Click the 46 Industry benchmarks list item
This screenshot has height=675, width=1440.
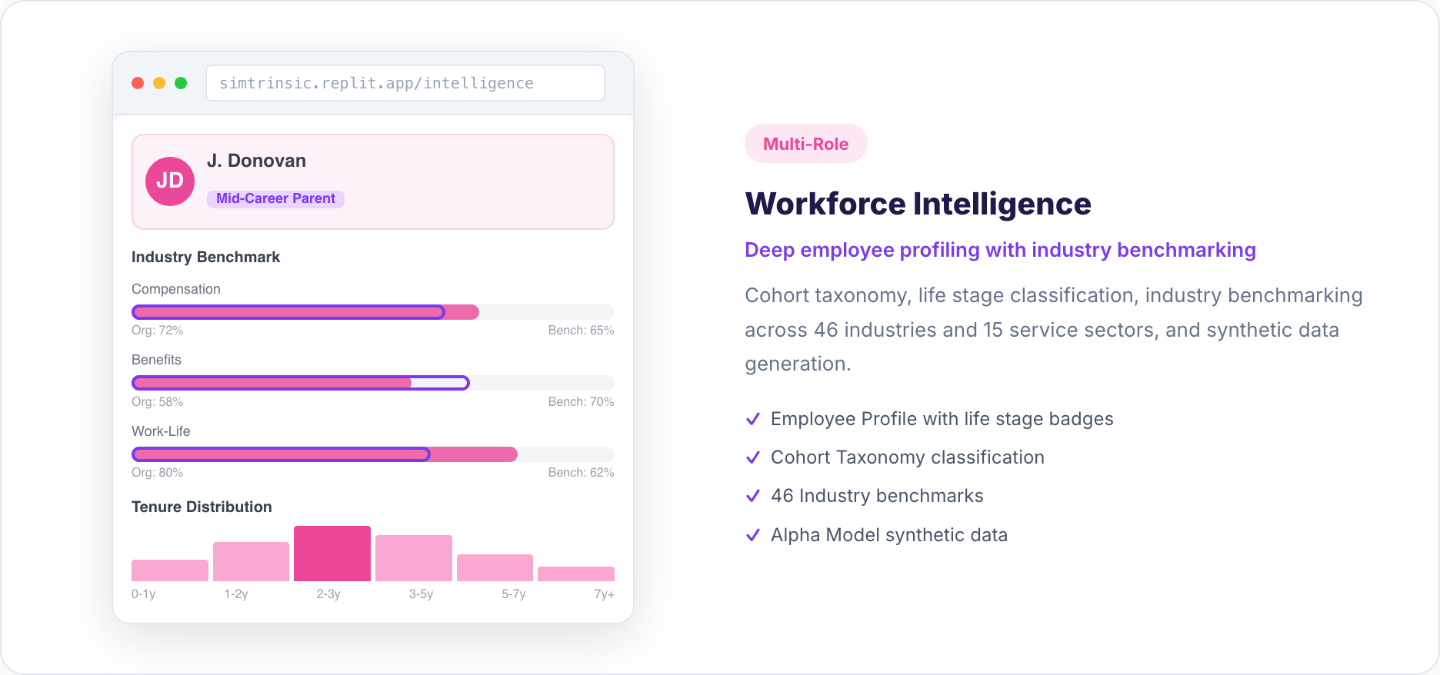pos(876,496)
